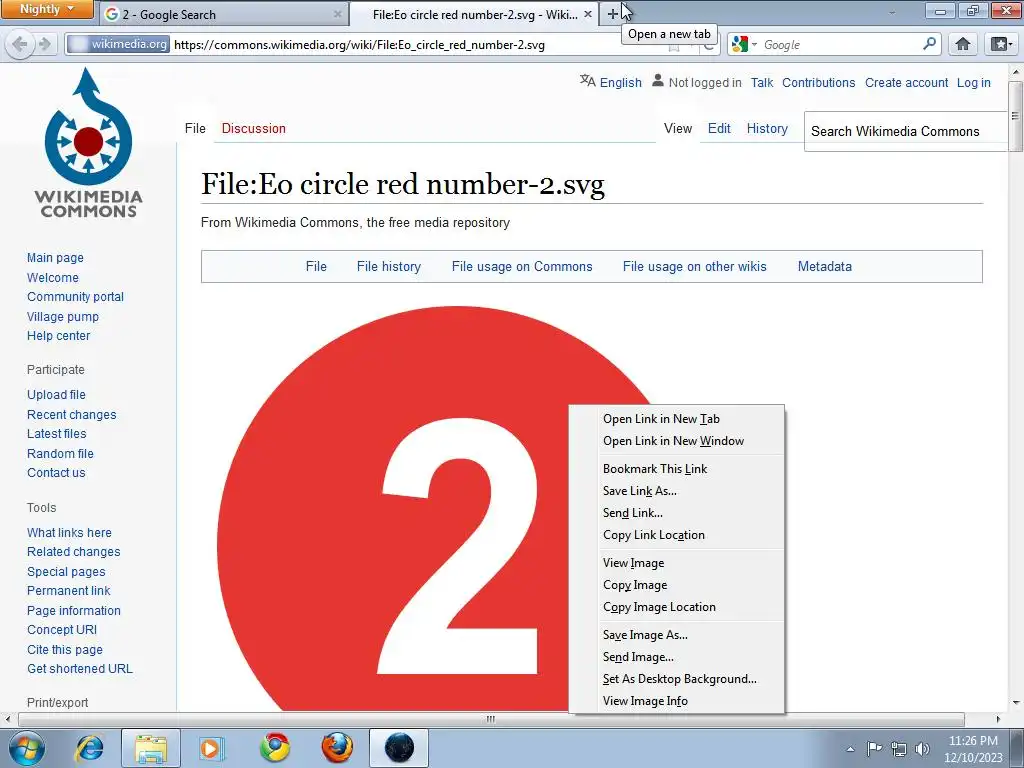Open the Home page icon

[962, 44]
